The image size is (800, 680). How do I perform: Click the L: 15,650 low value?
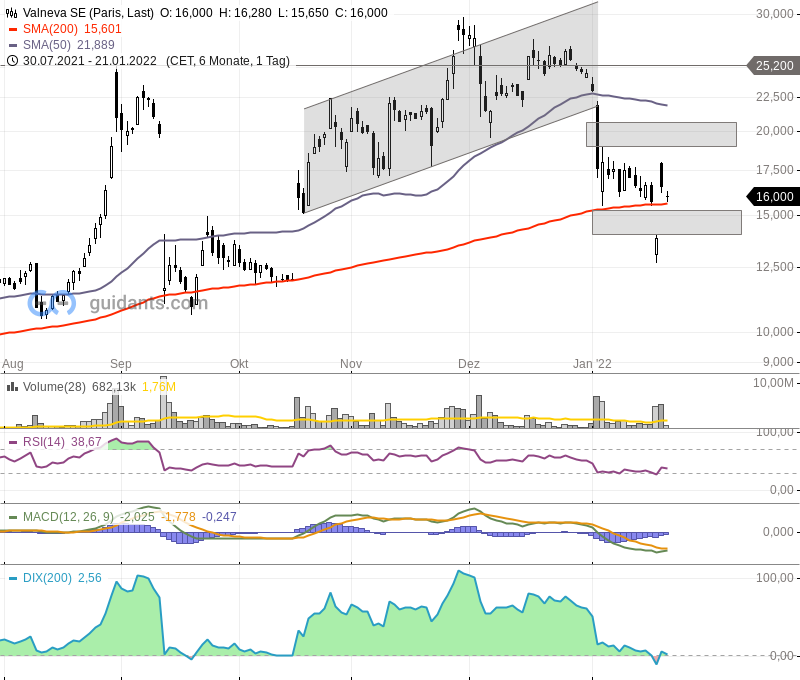pos(303,13)
